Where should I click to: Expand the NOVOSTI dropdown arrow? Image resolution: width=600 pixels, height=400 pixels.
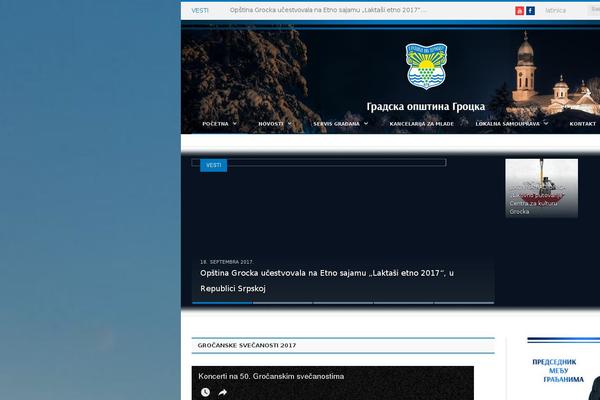290,124
